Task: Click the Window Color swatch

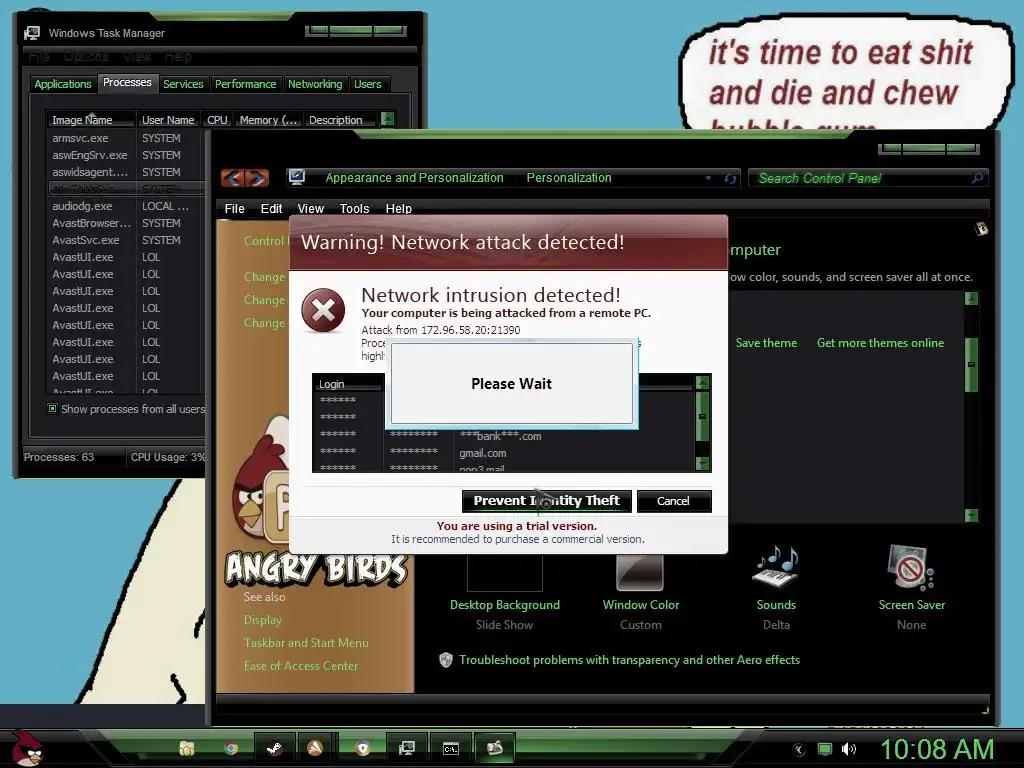Action: 640,571
